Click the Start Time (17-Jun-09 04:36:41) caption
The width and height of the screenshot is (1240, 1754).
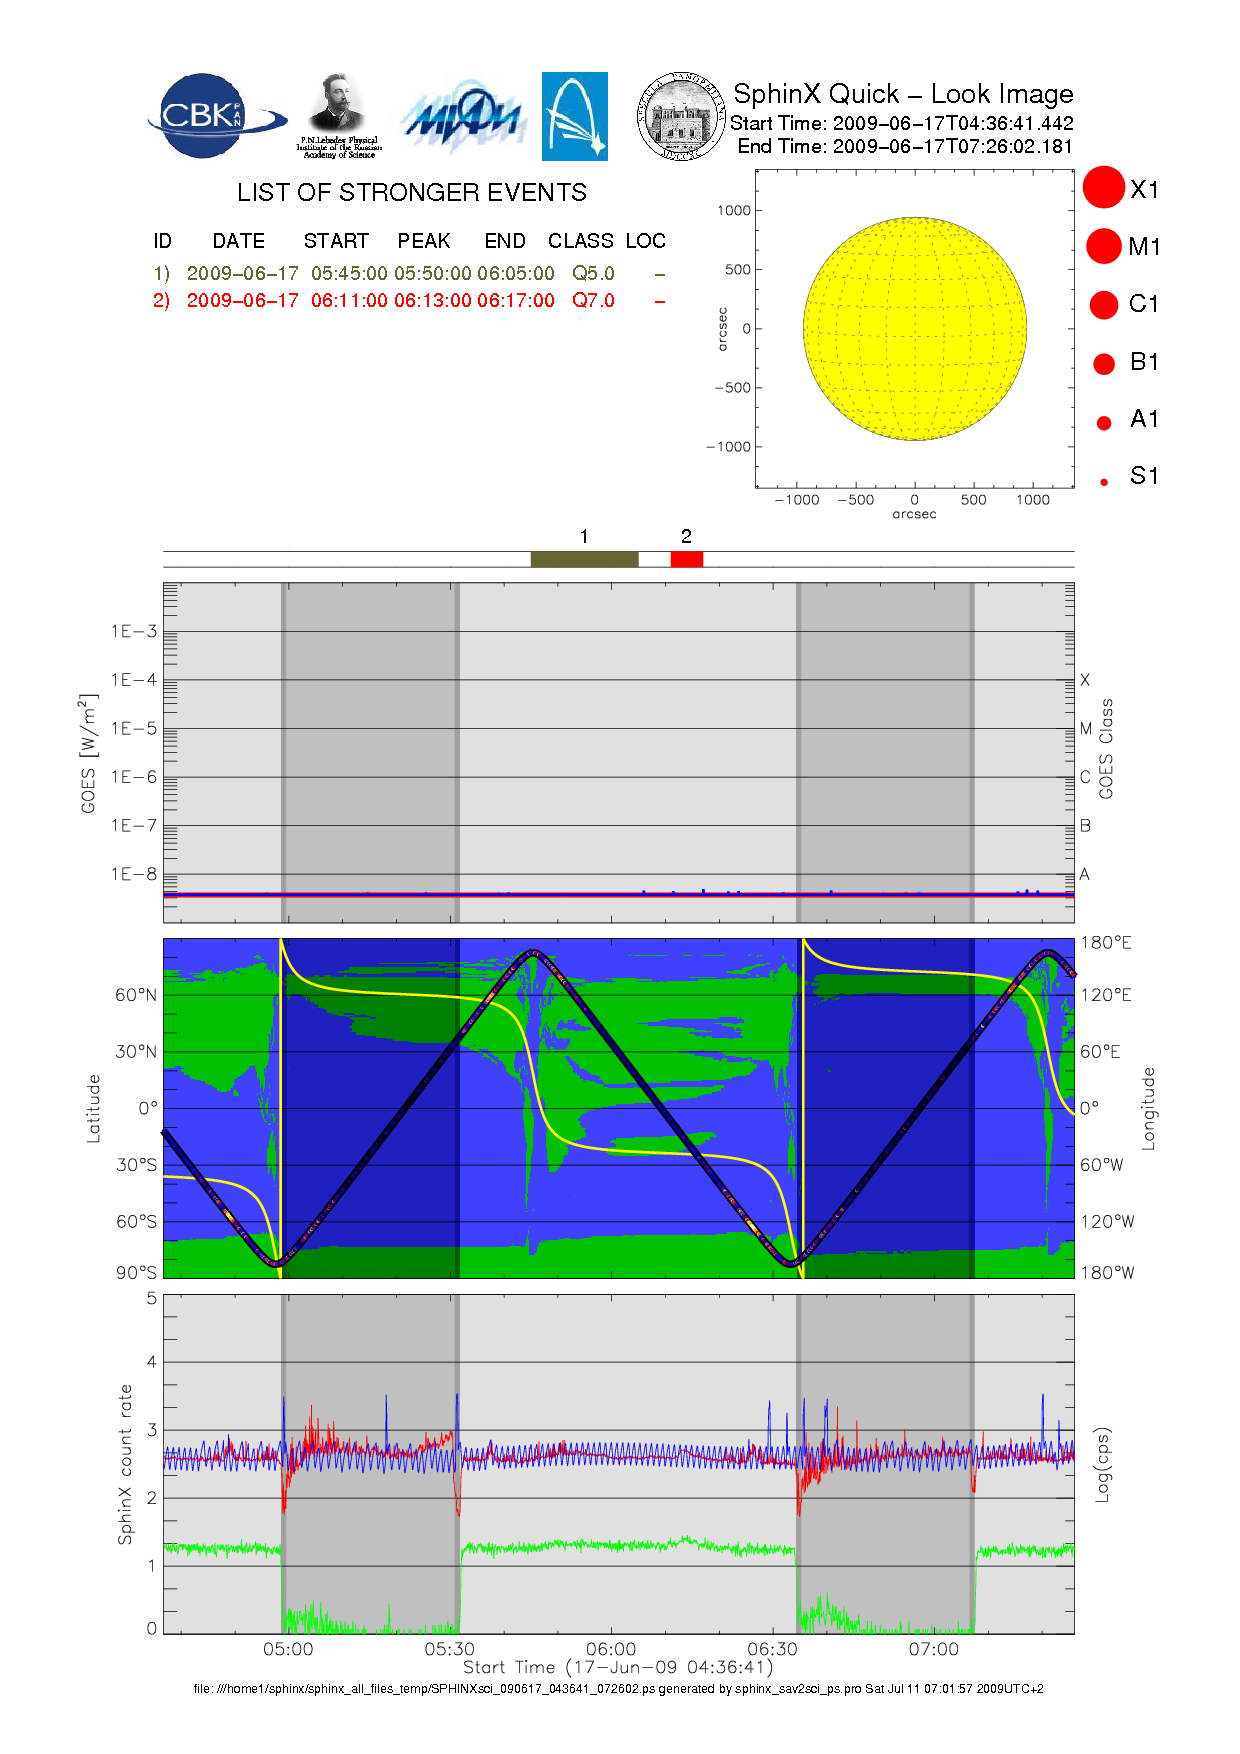tap(618, 1667)
